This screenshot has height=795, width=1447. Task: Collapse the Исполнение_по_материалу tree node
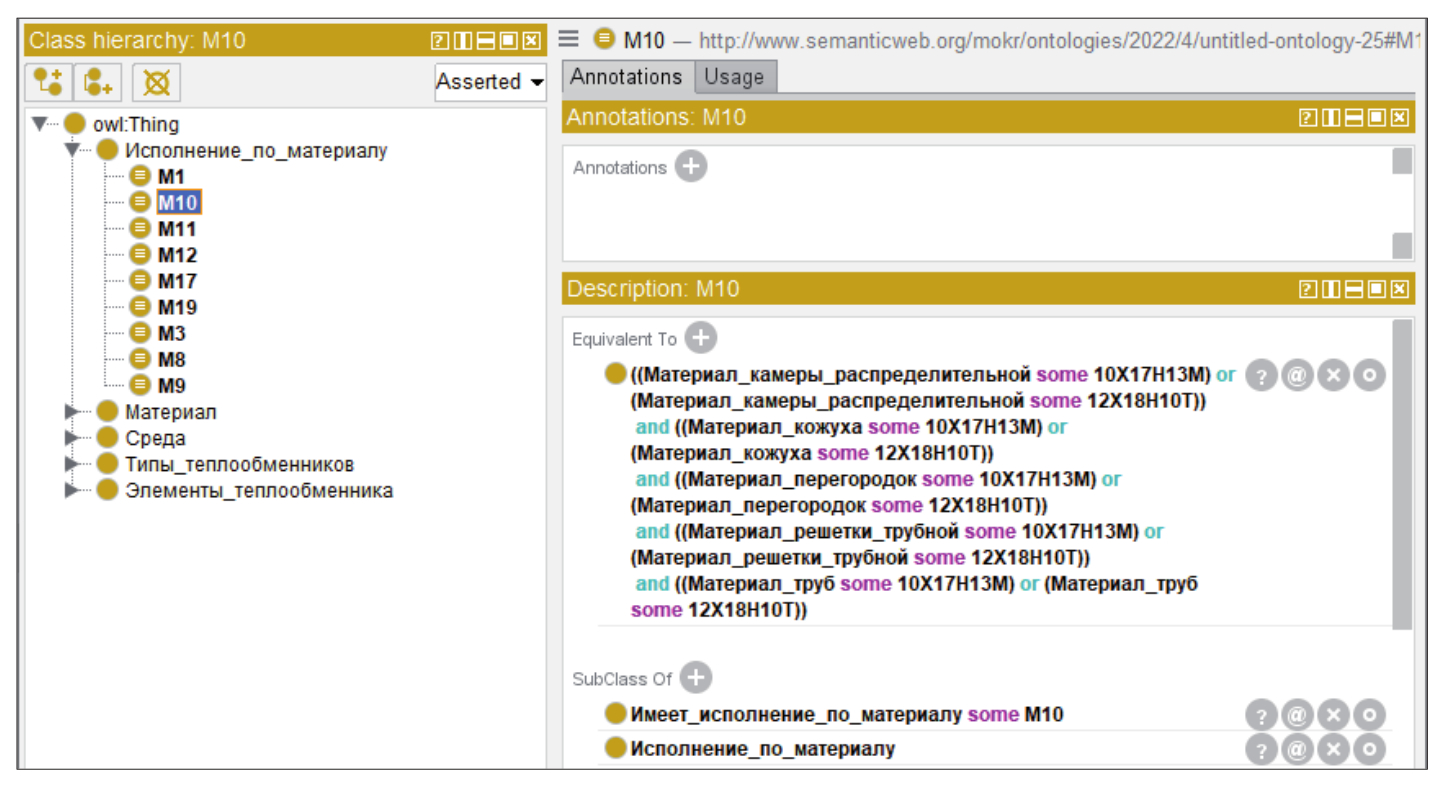(x=72, y=151)
